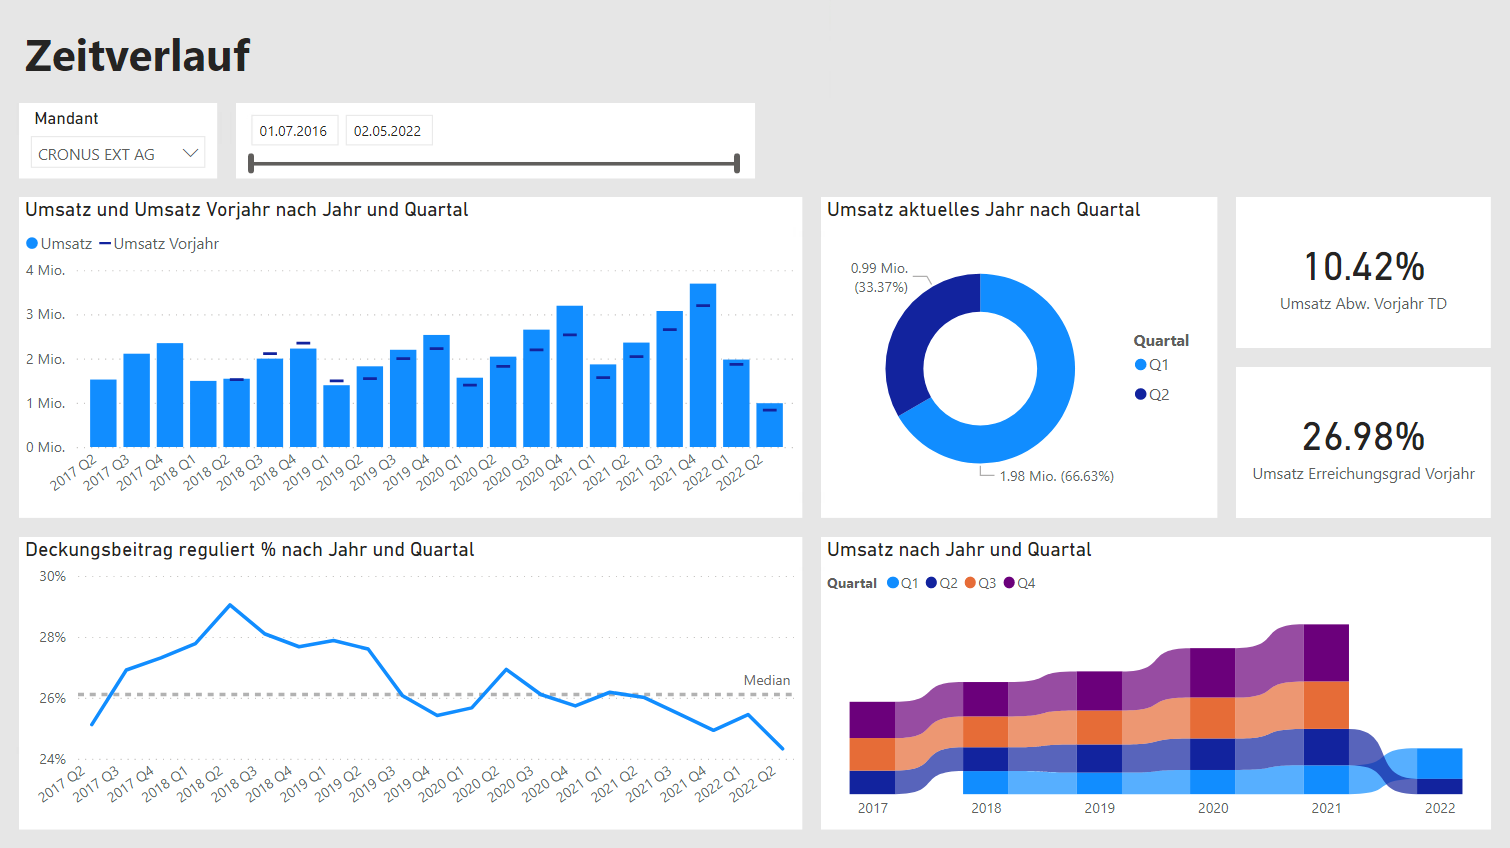Select the Umsatz Vorjahr legend marker
Image resolution: width=1510 pixels, height=848 pixels.
click(x=104, y=243)
